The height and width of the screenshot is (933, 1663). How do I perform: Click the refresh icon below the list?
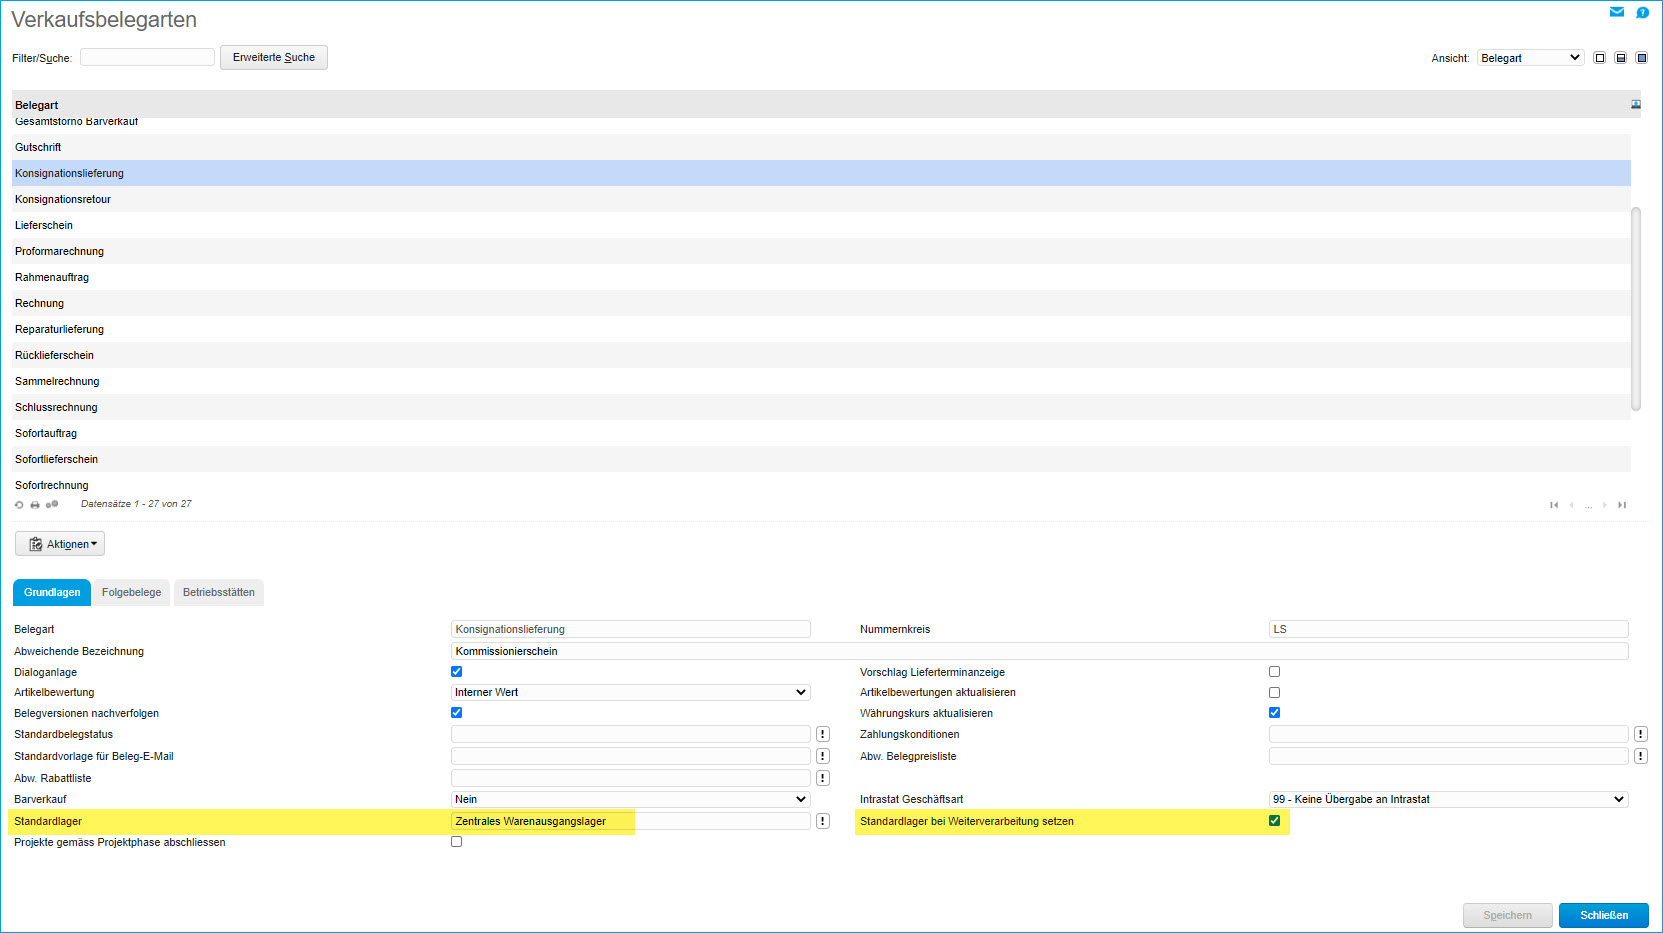(19, 505)
